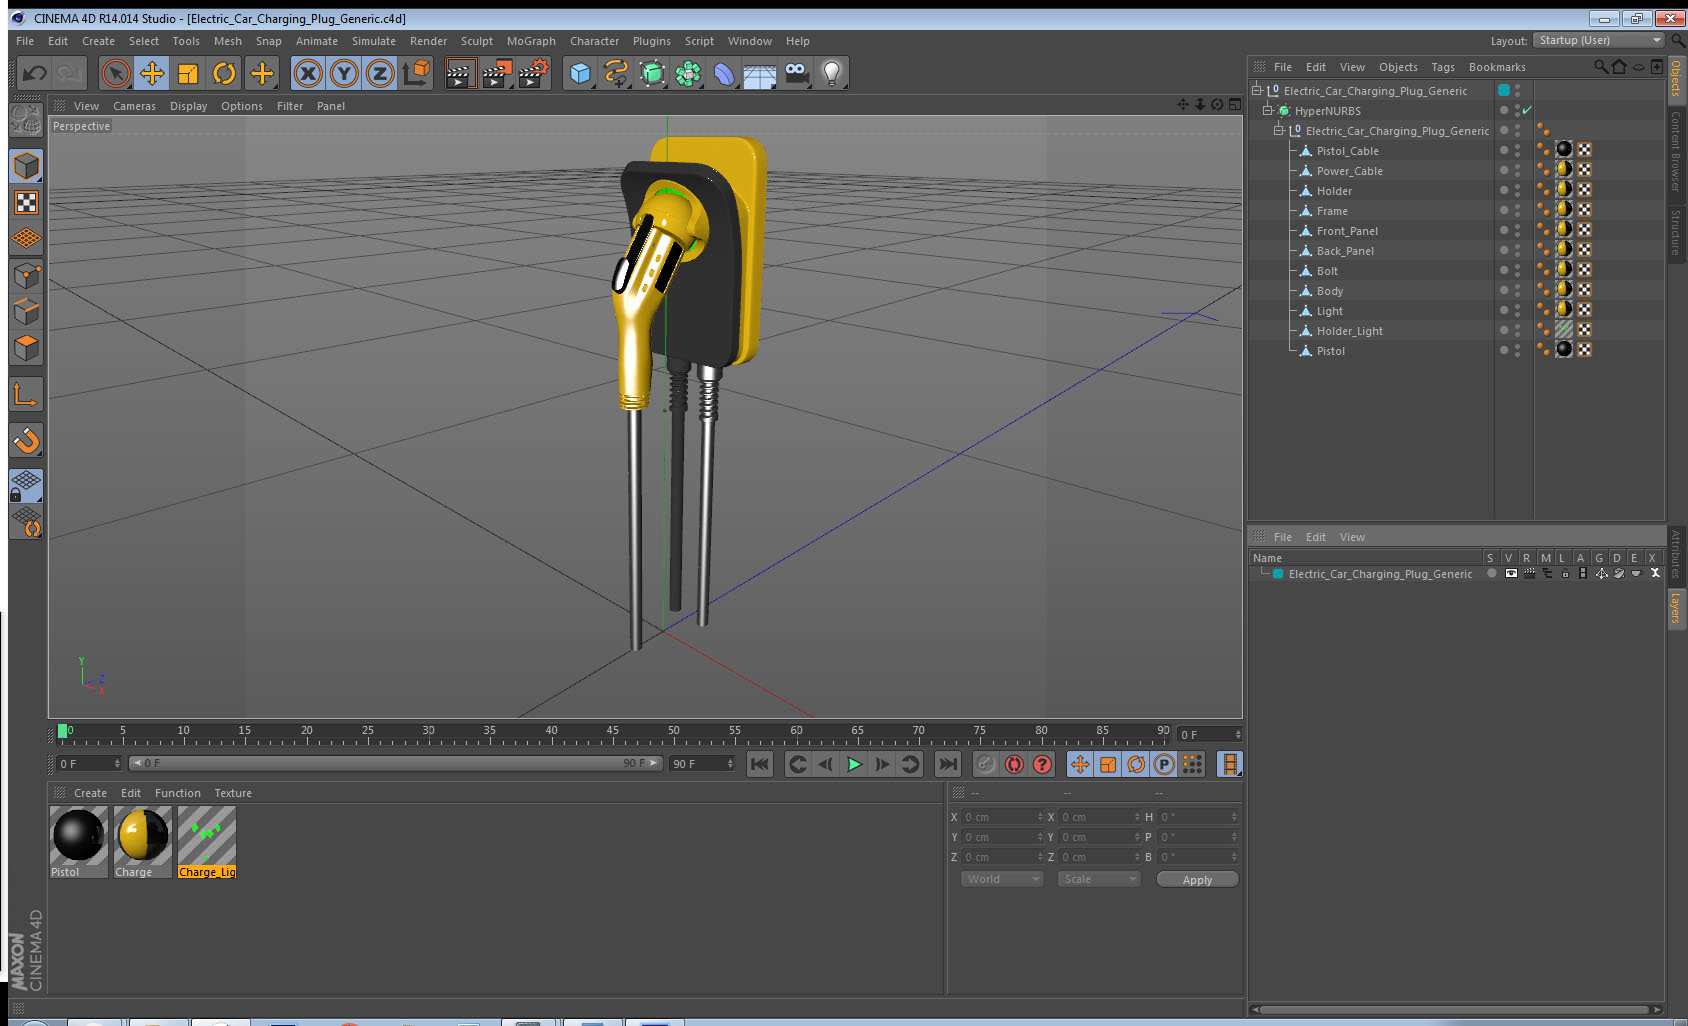Open the viewport Cameras menu
The width and height of the screenshot is (1688, 1026).
pyautogui.click(x=134, y=106)
